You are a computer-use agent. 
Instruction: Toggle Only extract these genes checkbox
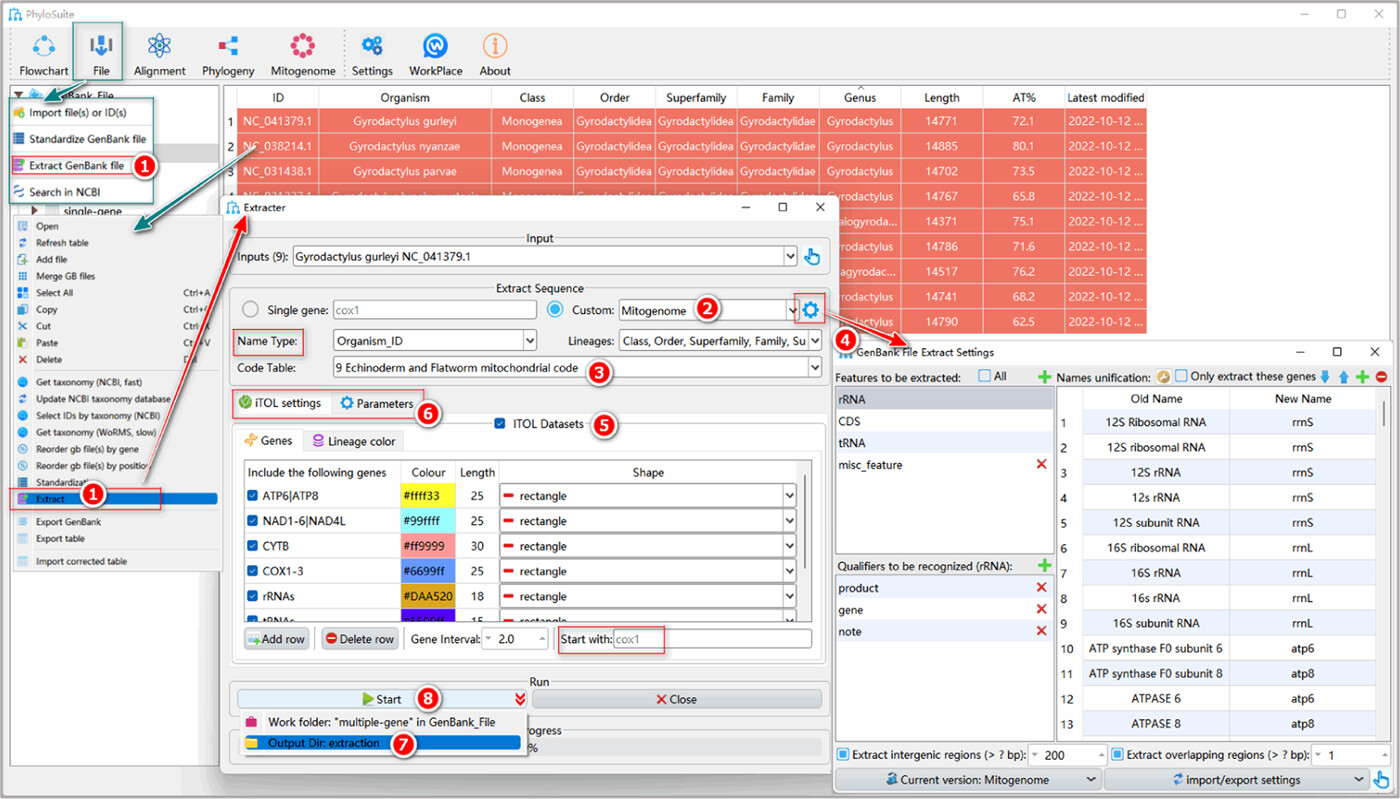(1182, 377)
